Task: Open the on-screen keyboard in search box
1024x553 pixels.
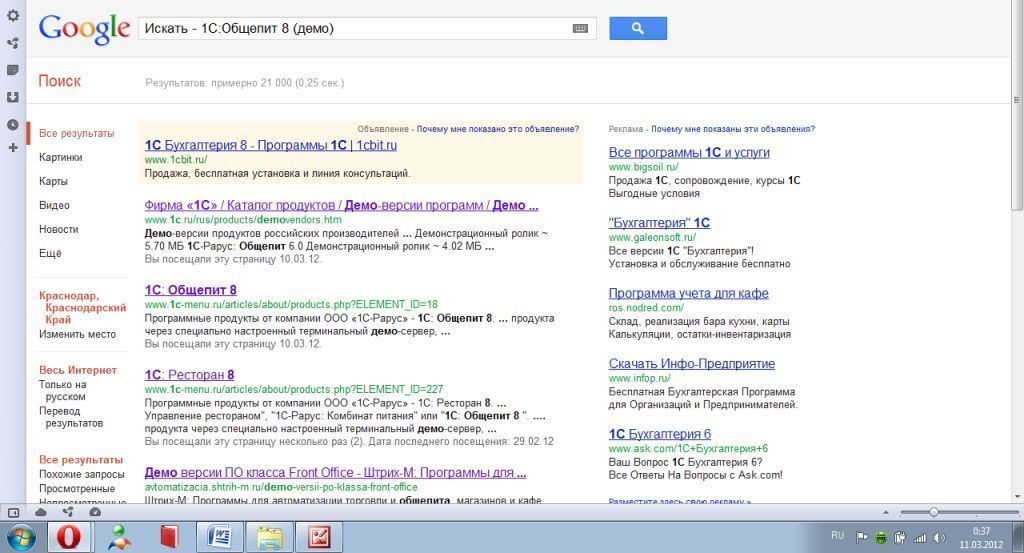Action: point(580,29)
